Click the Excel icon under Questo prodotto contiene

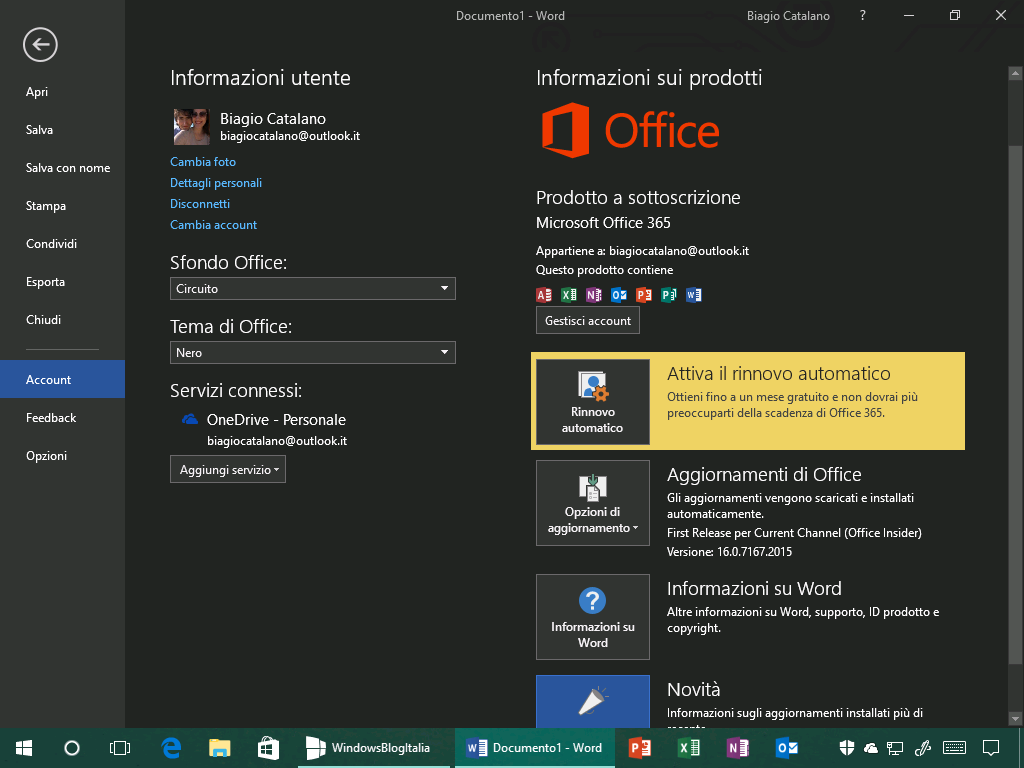pyautogui.click(x=569, y=295)
